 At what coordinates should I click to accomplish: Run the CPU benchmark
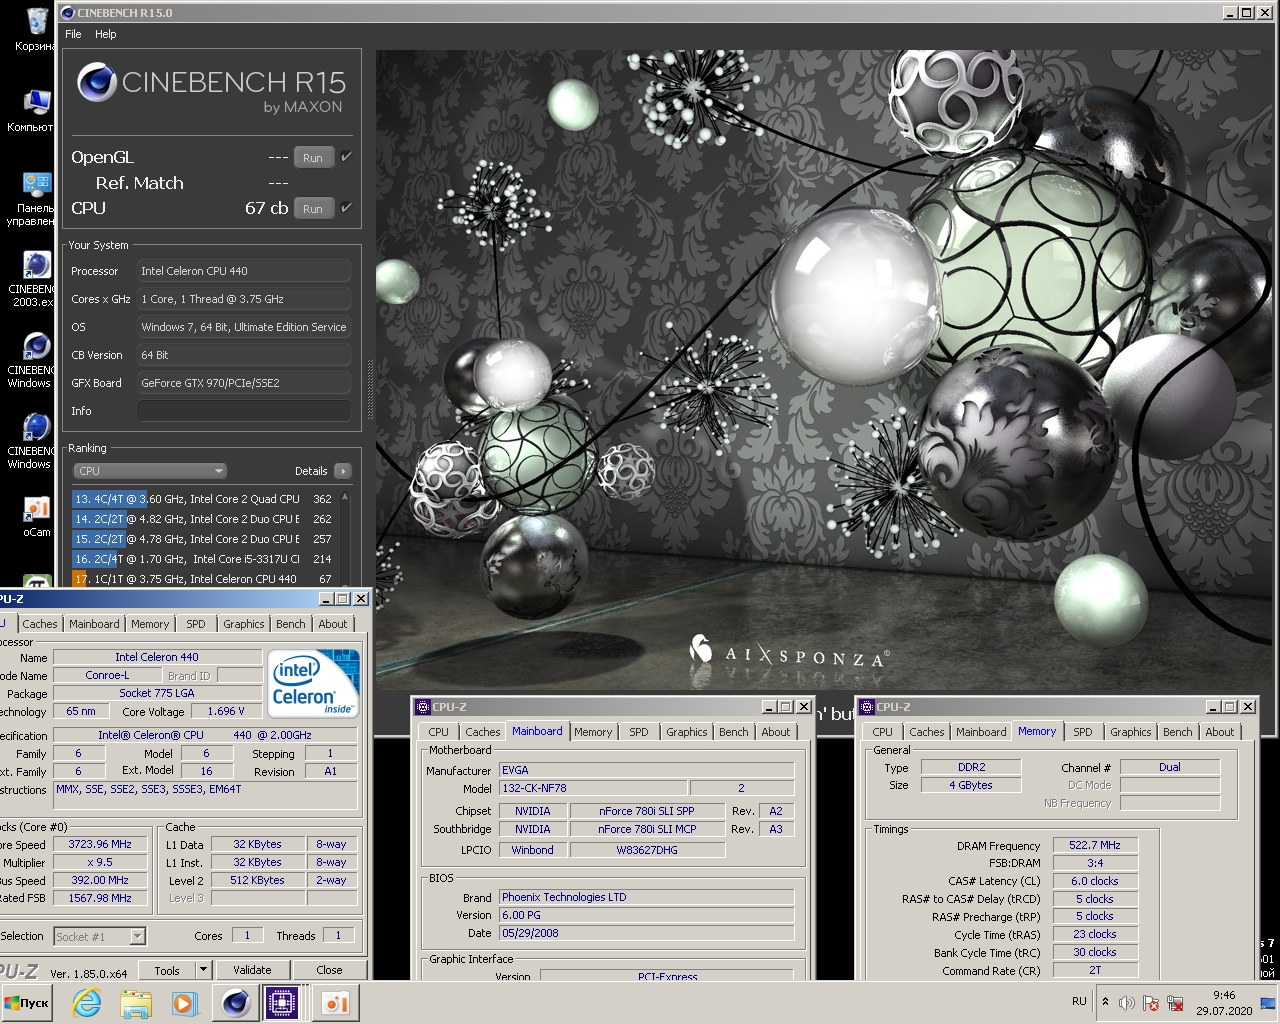(x=313, y=208)
